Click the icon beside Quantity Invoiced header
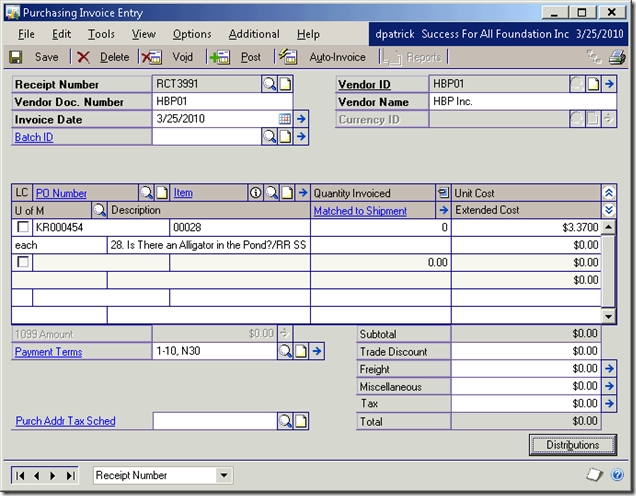Image resolution: width=636 pixels, height=496 pixels. coord(443,193)
